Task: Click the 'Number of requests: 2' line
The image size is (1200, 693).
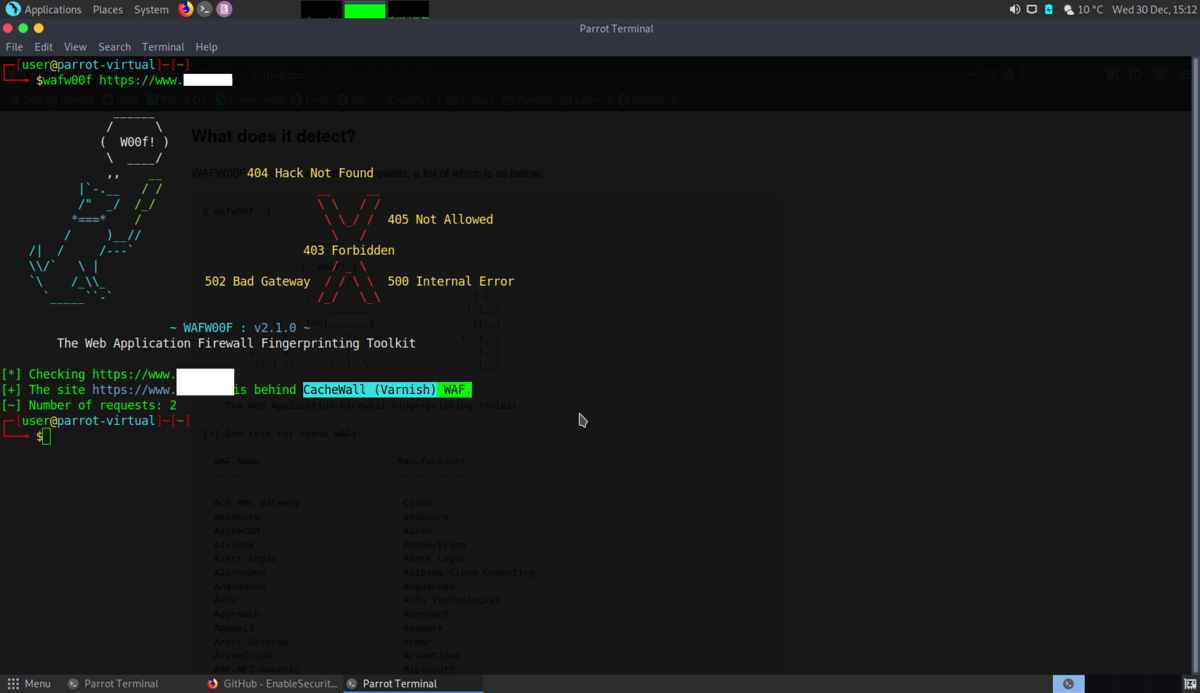Action: [x=89, y=405]
